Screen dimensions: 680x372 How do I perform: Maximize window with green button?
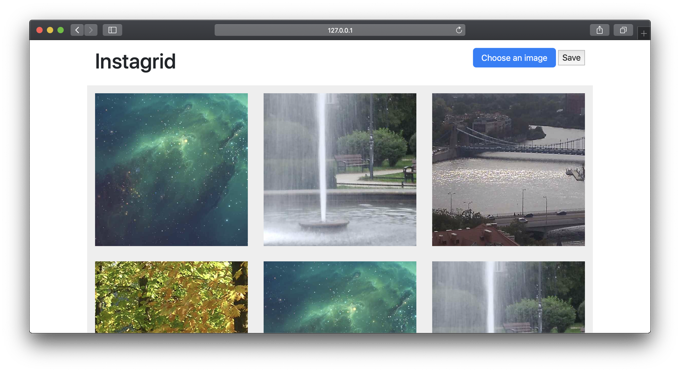[x=61, y=30]
